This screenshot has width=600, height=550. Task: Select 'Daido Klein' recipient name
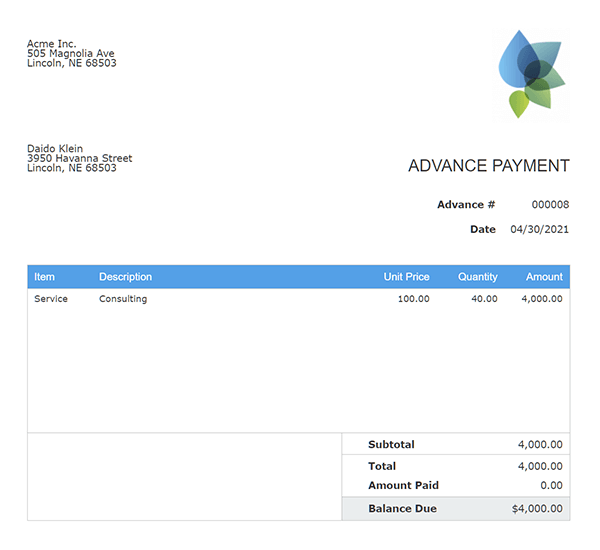pos(55,149)
